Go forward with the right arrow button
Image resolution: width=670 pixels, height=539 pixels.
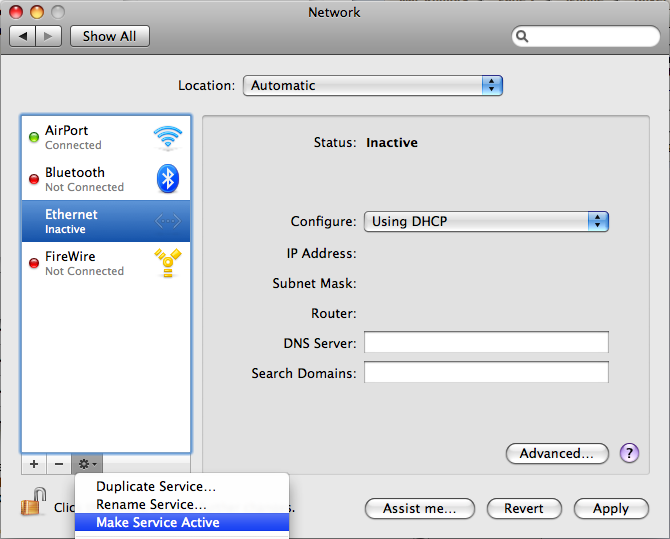point(49,36)
